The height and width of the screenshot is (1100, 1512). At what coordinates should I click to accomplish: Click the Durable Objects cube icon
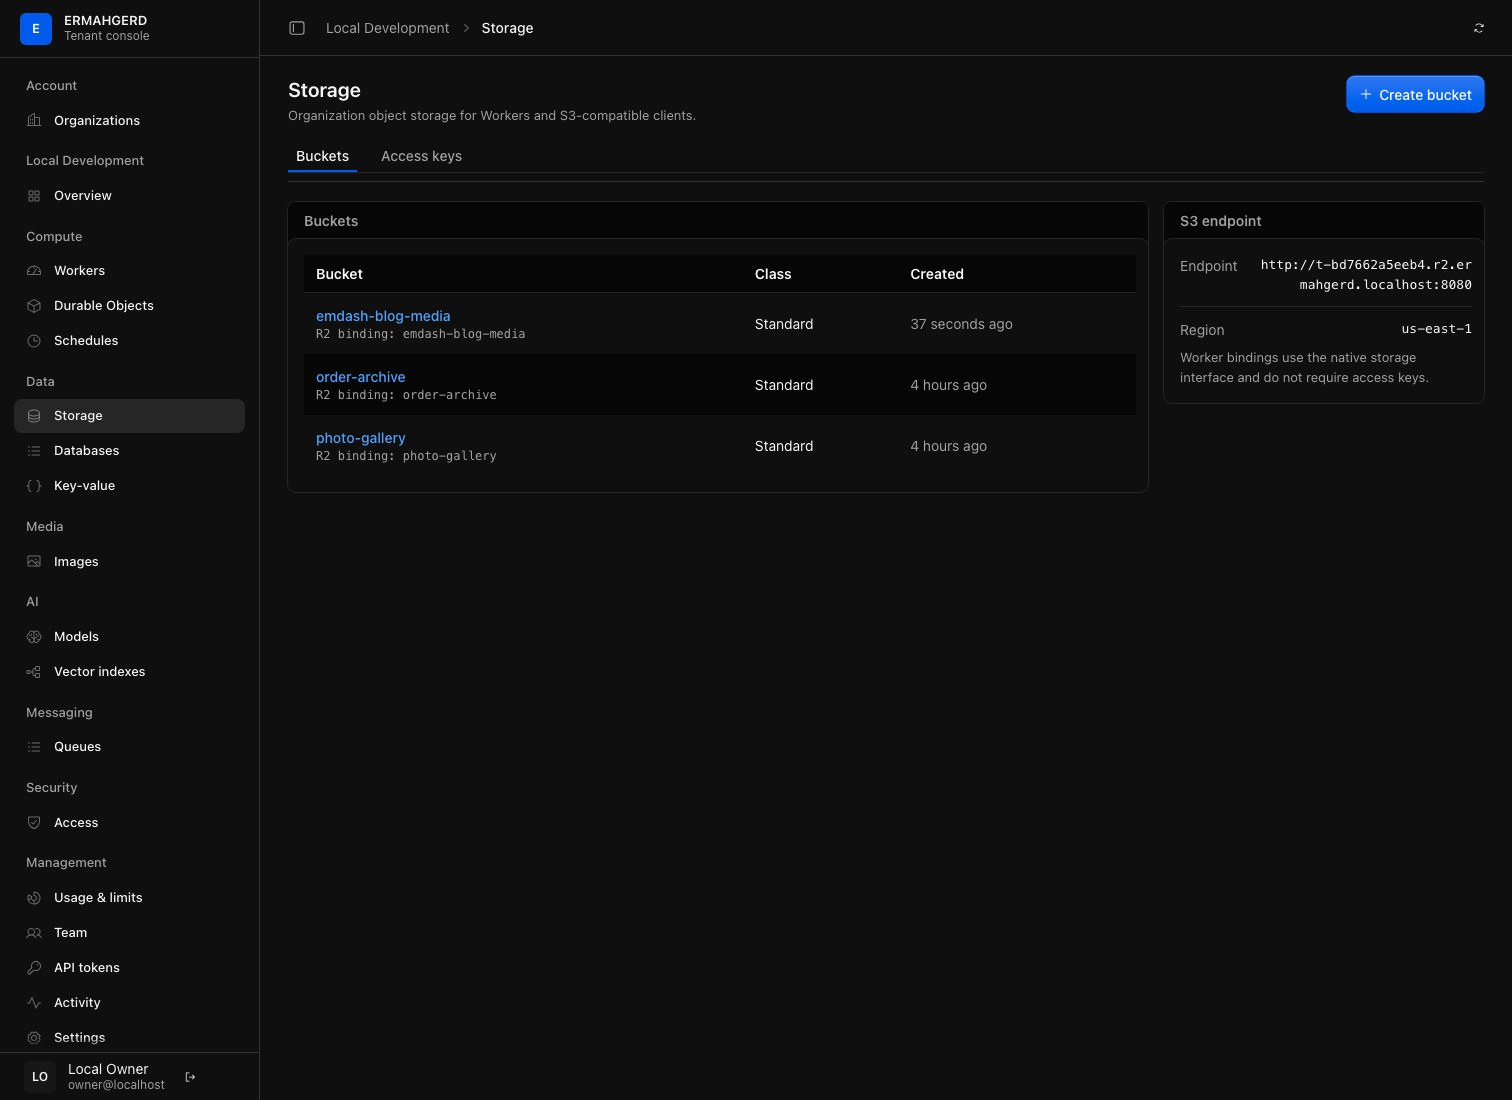point(34,306)
